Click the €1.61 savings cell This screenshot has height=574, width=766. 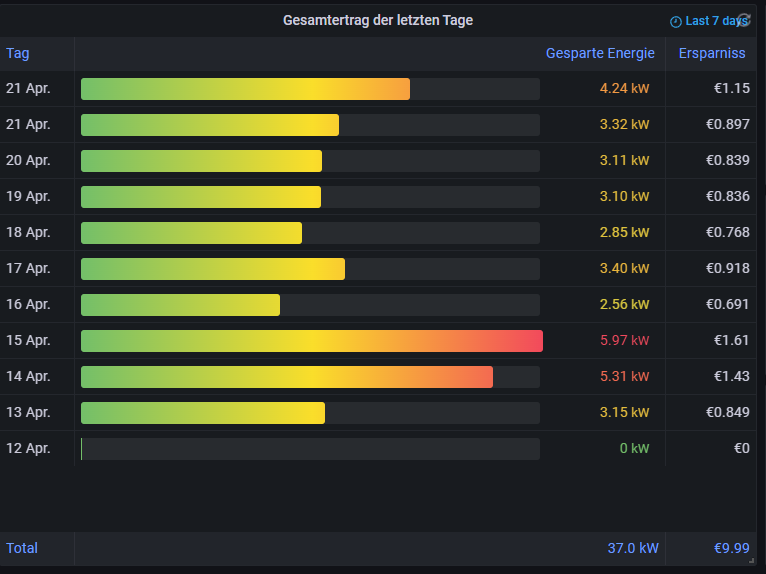click(x=731, y=341)
